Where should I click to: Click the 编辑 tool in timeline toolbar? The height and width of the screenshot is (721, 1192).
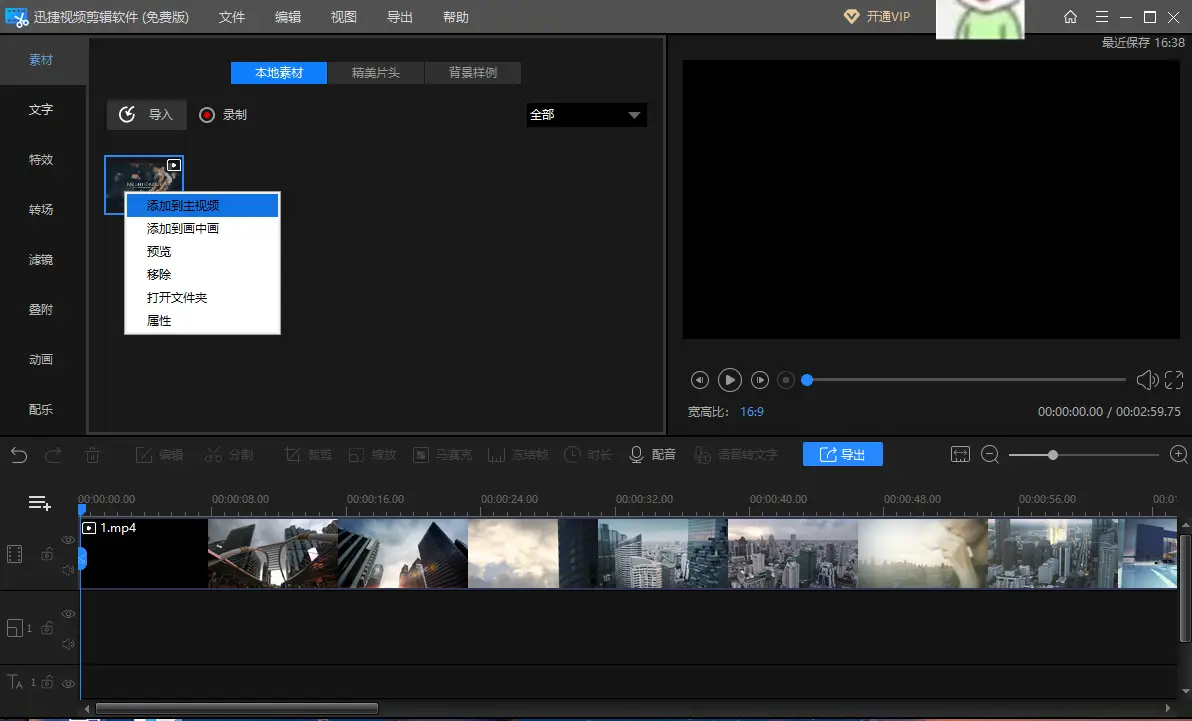160,455
